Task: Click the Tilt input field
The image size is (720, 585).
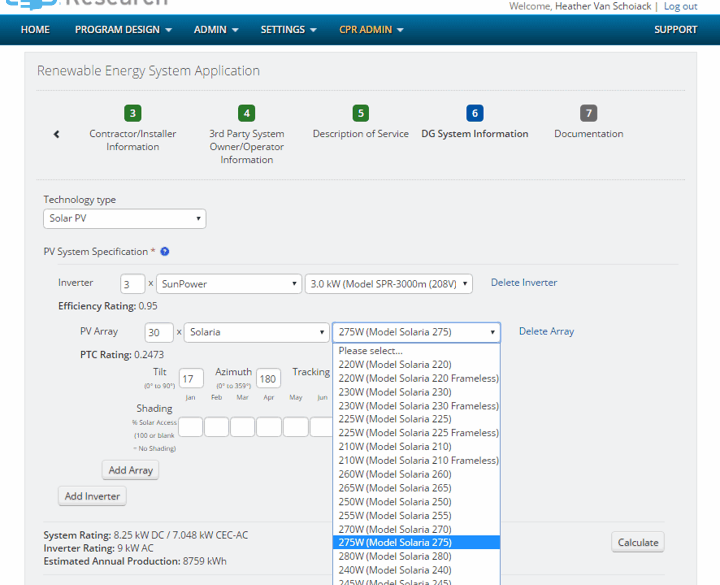Action: [x=191, y=378]
